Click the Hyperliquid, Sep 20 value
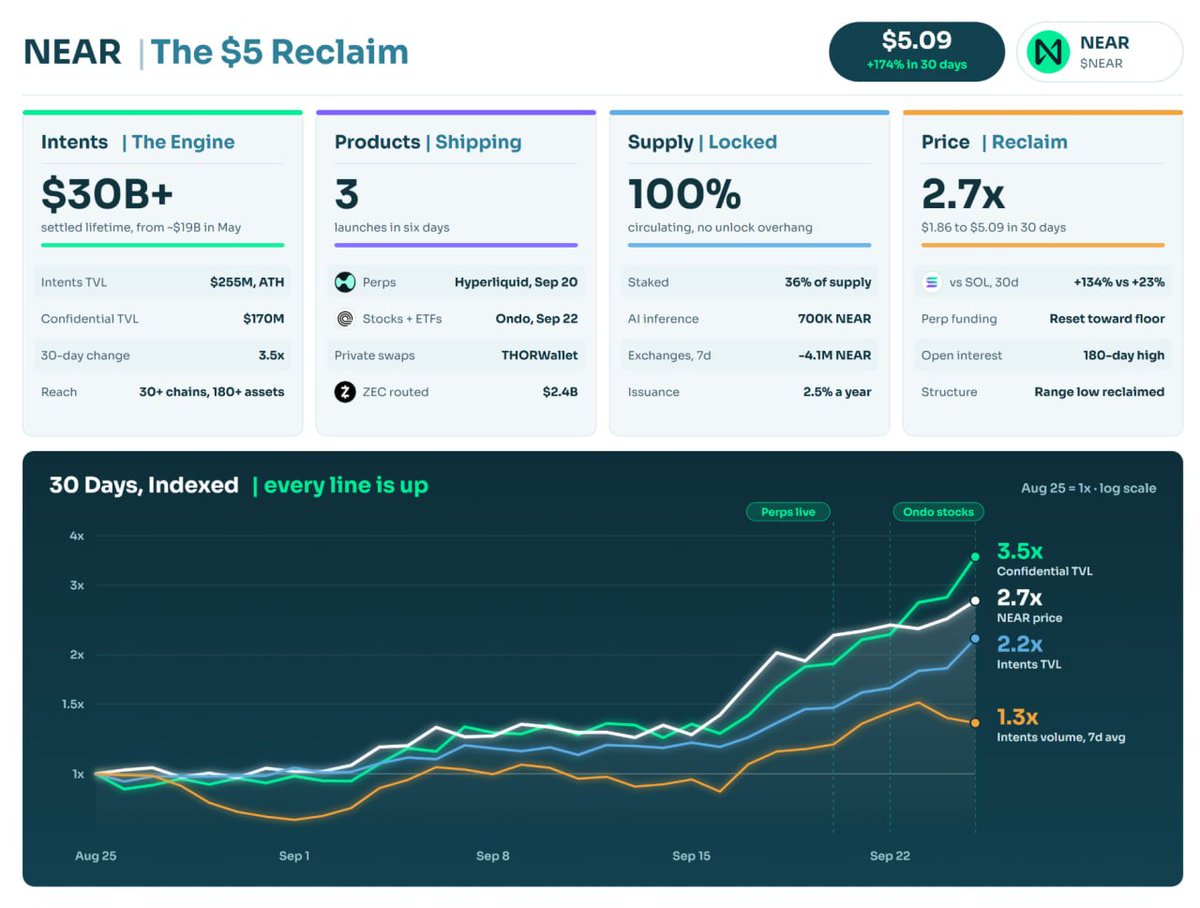The height and width of the screenshot is (908, 1200). [x=516, y=282]
